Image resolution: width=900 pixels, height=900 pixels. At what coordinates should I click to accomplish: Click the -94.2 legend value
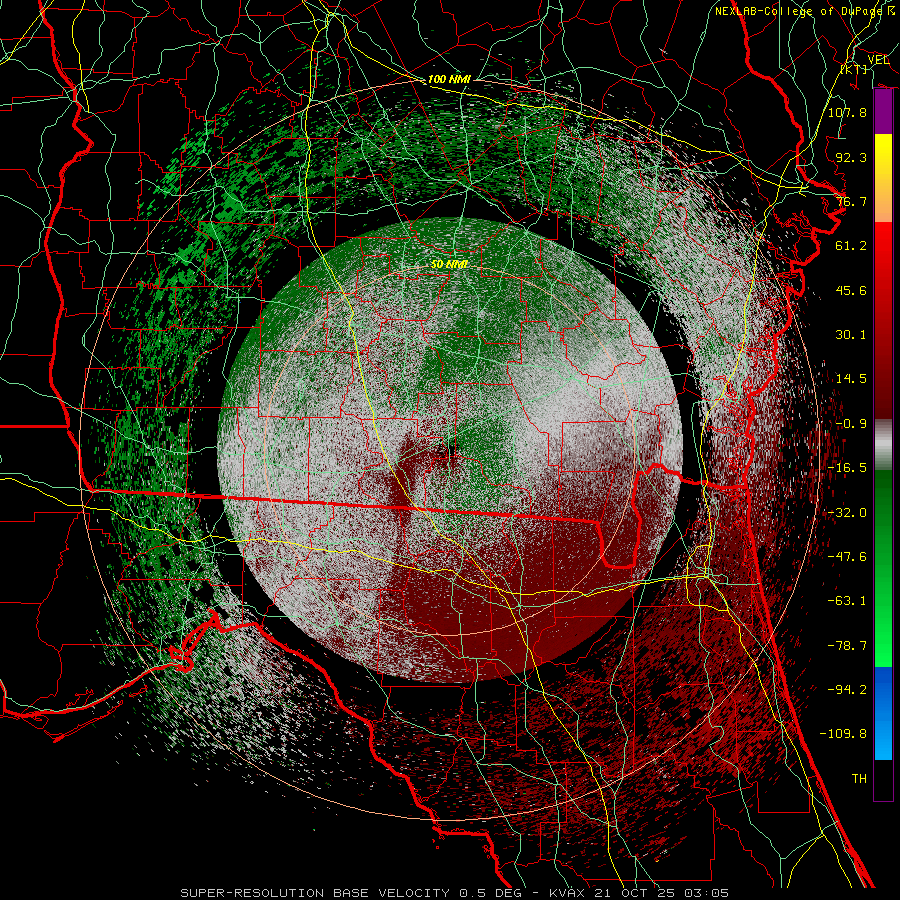[x=847, y=690]
